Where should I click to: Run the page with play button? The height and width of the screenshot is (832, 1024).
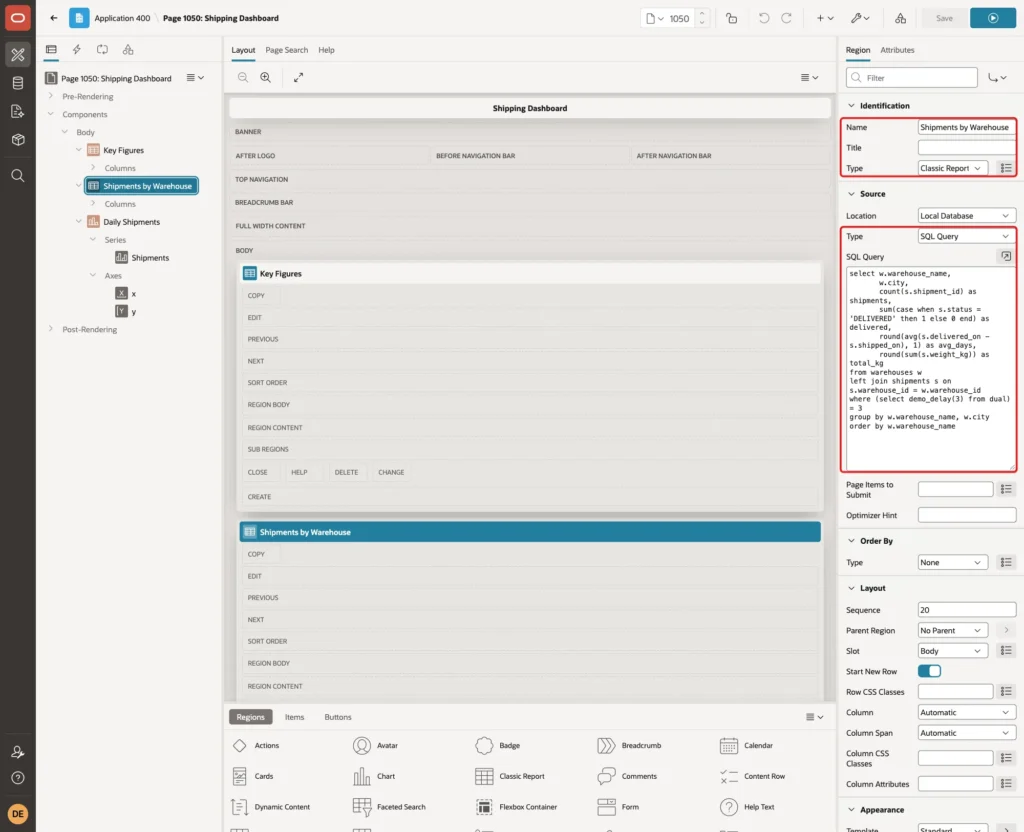click(993, 18)
